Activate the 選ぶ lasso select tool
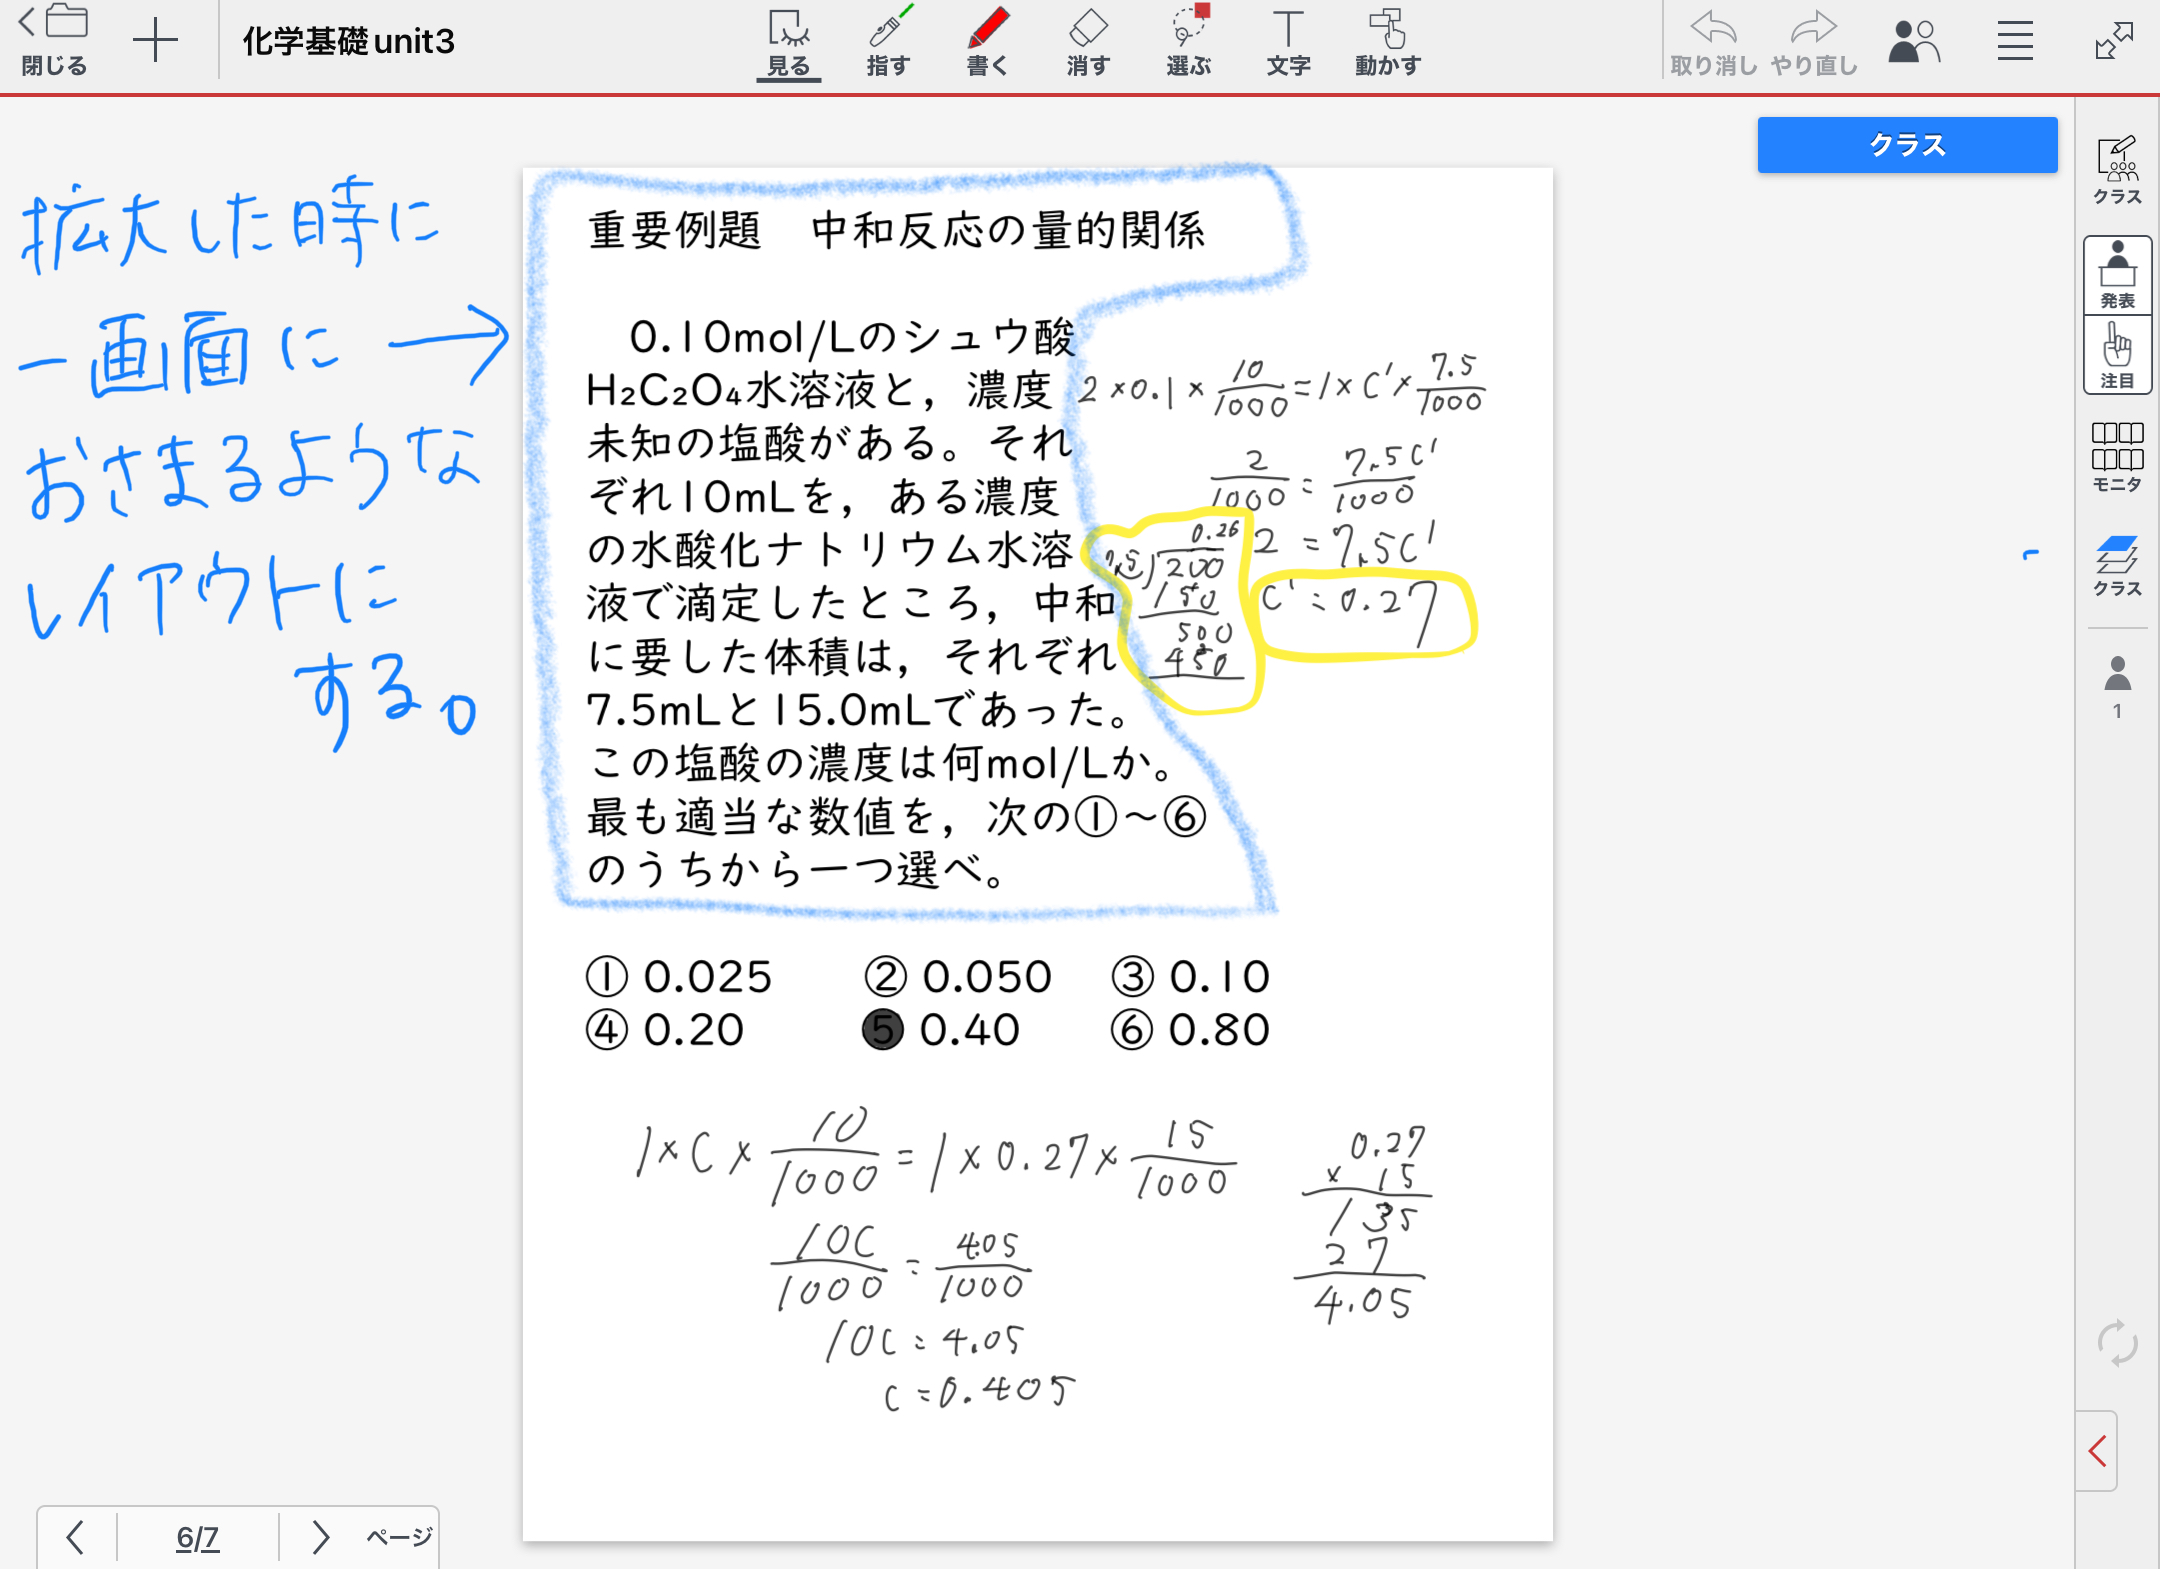Image resolution: width=2160 pixels, height=1569 pixels. (1188, 42)
